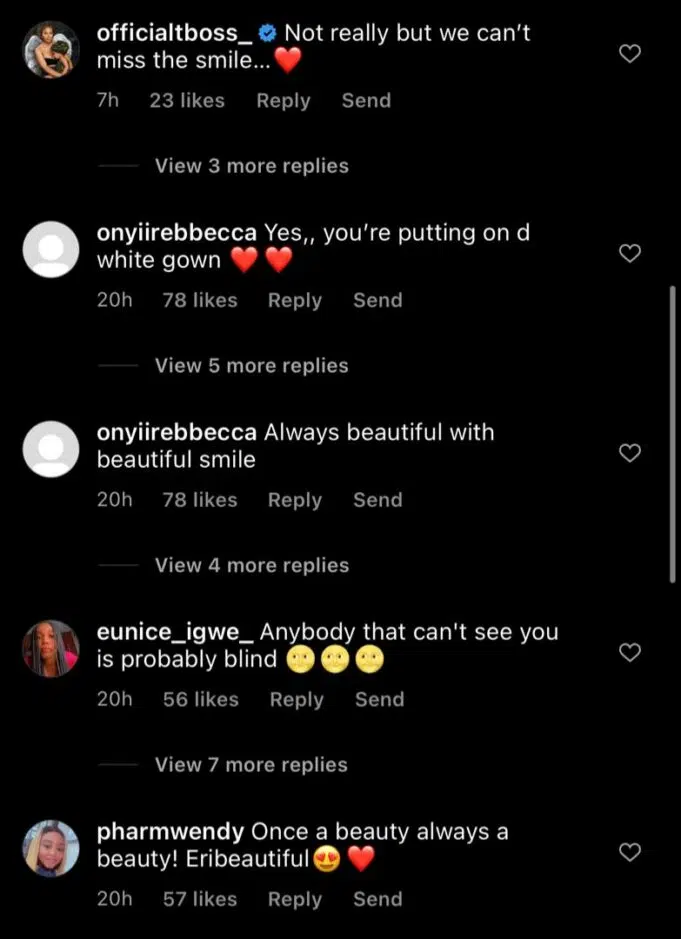This screenshot has height=939, width=681.
Task: Heart the 'putting on d white gown' comment
Action: point(630,254)
